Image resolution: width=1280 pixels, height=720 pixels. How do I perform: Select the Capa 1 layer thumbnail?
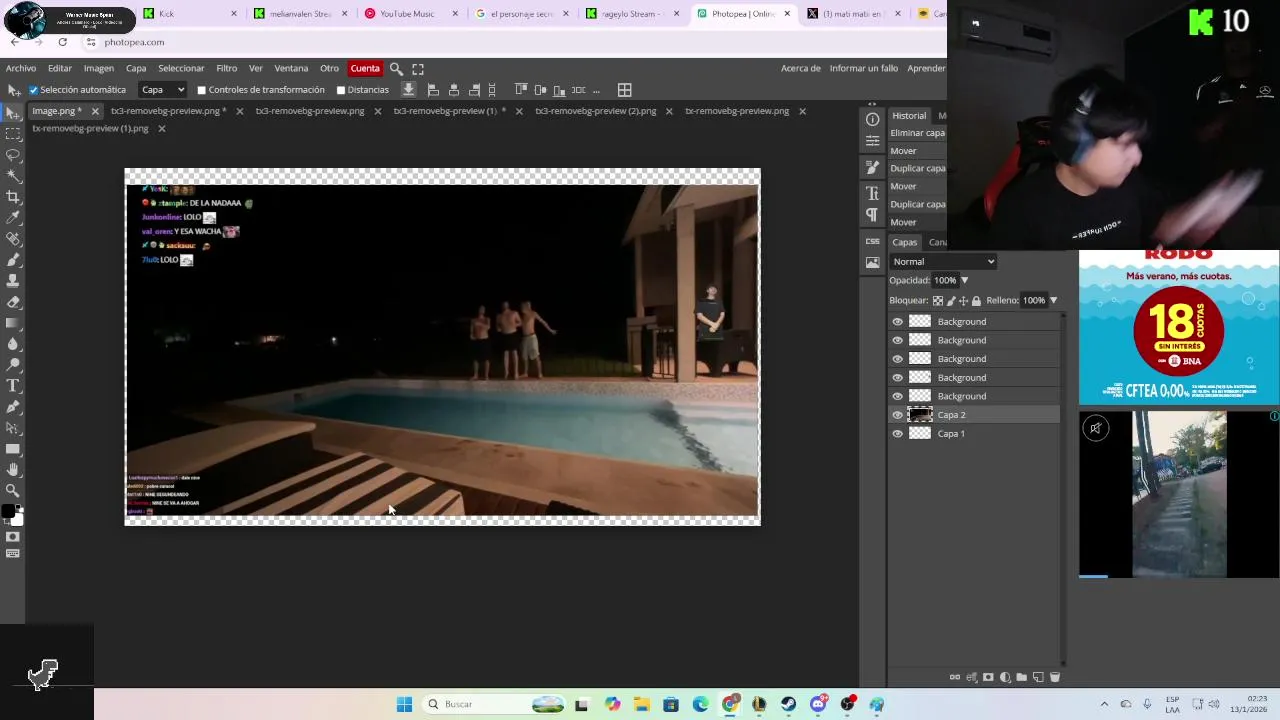(x=920, y=434)
